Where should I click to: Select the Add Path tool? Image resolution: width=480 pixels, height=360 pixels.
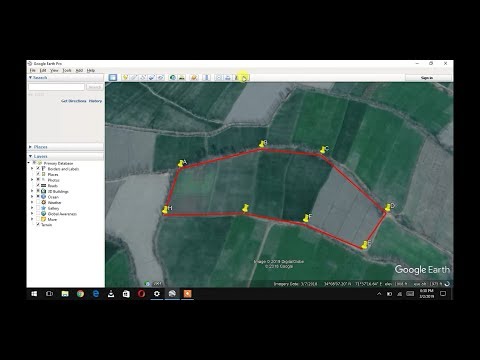(143, 78)
